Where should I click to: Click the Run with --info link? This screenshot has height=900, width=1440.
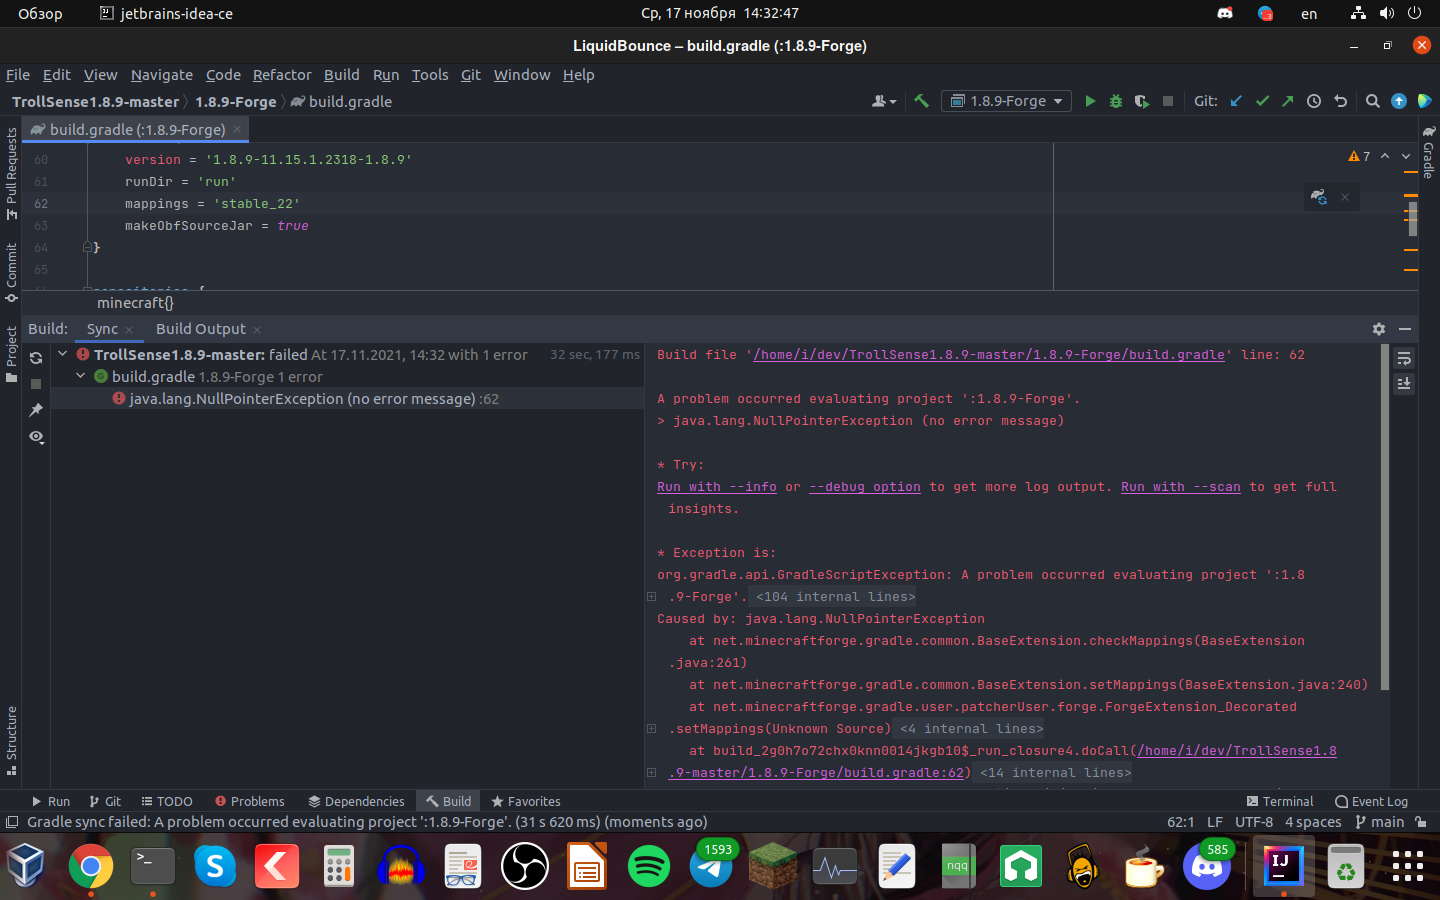point(716,487)
